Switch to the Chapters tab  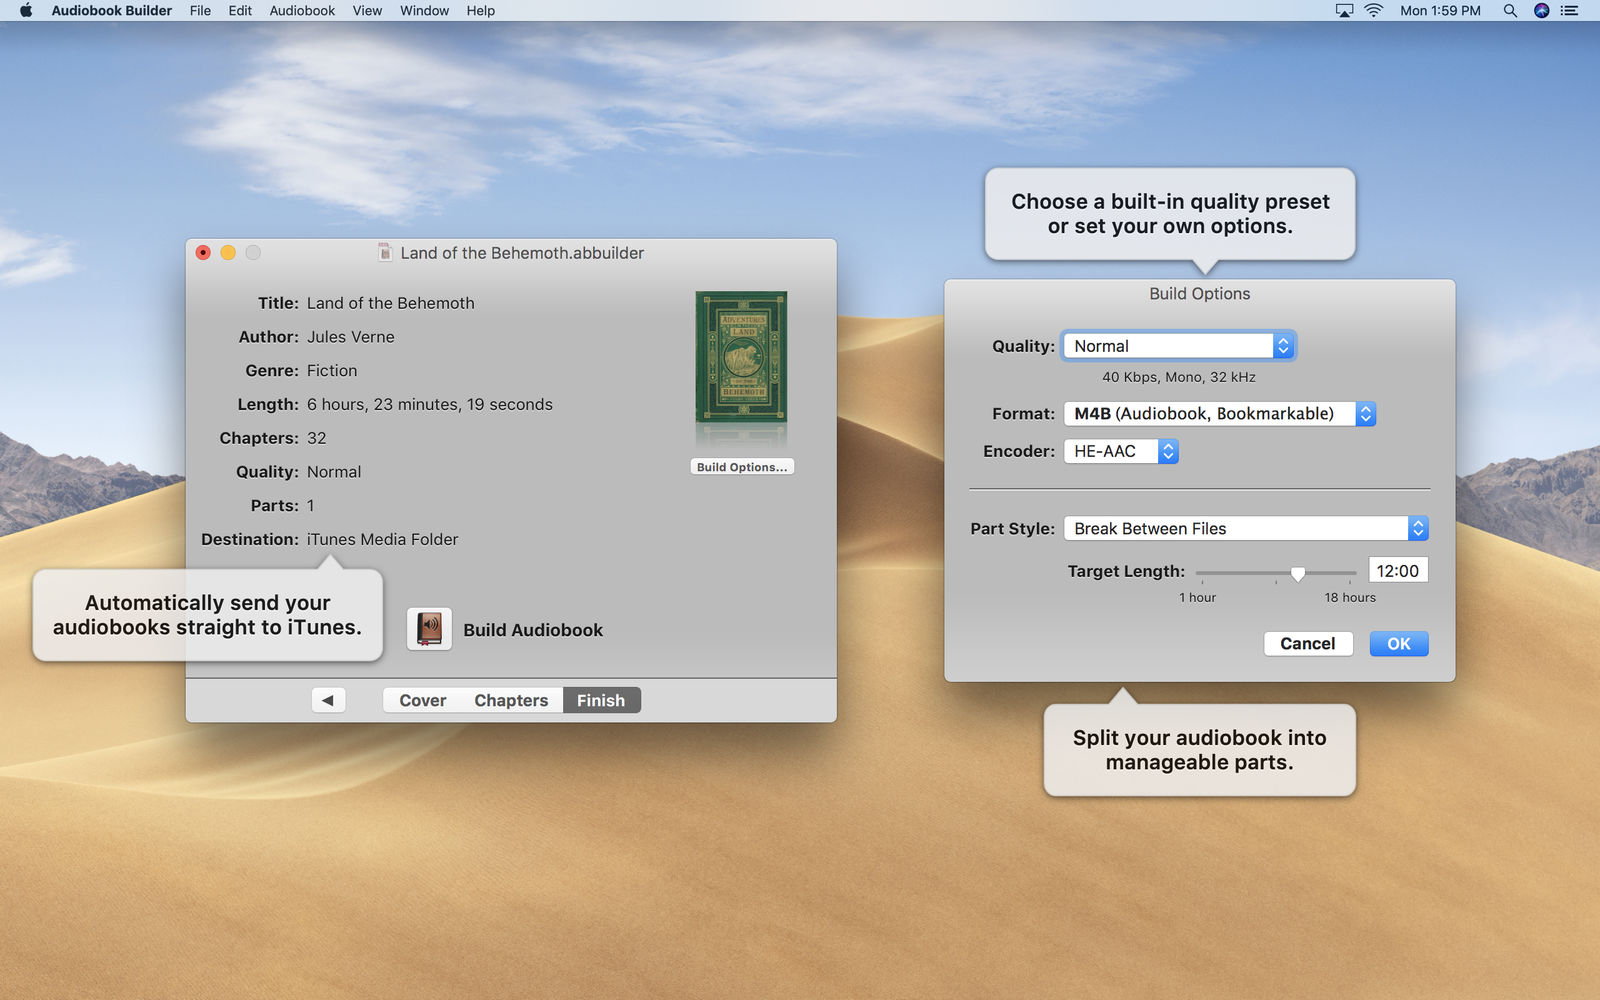pos(511,700)
